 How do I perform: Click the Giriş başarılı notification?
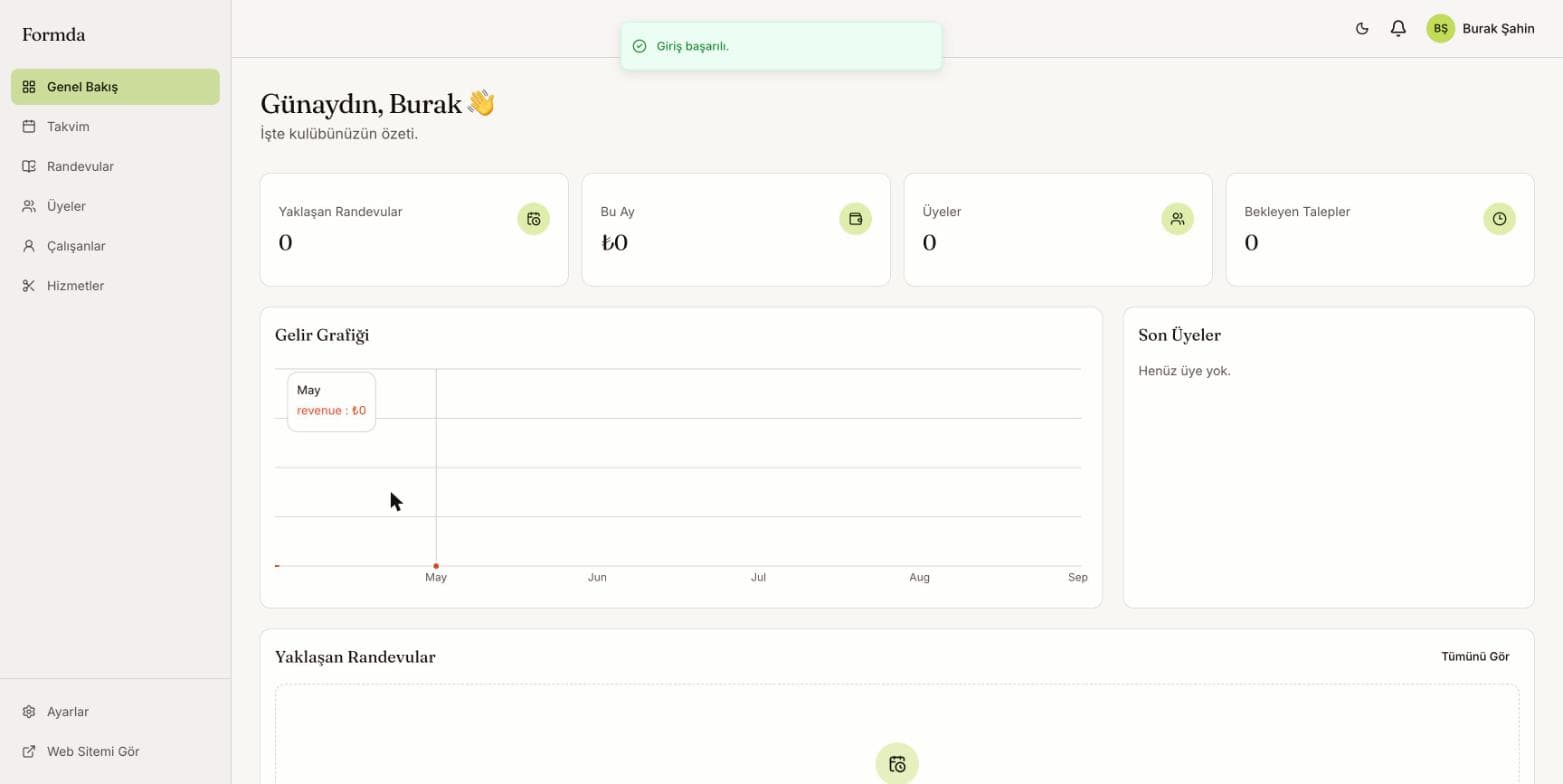coord(781,46)
